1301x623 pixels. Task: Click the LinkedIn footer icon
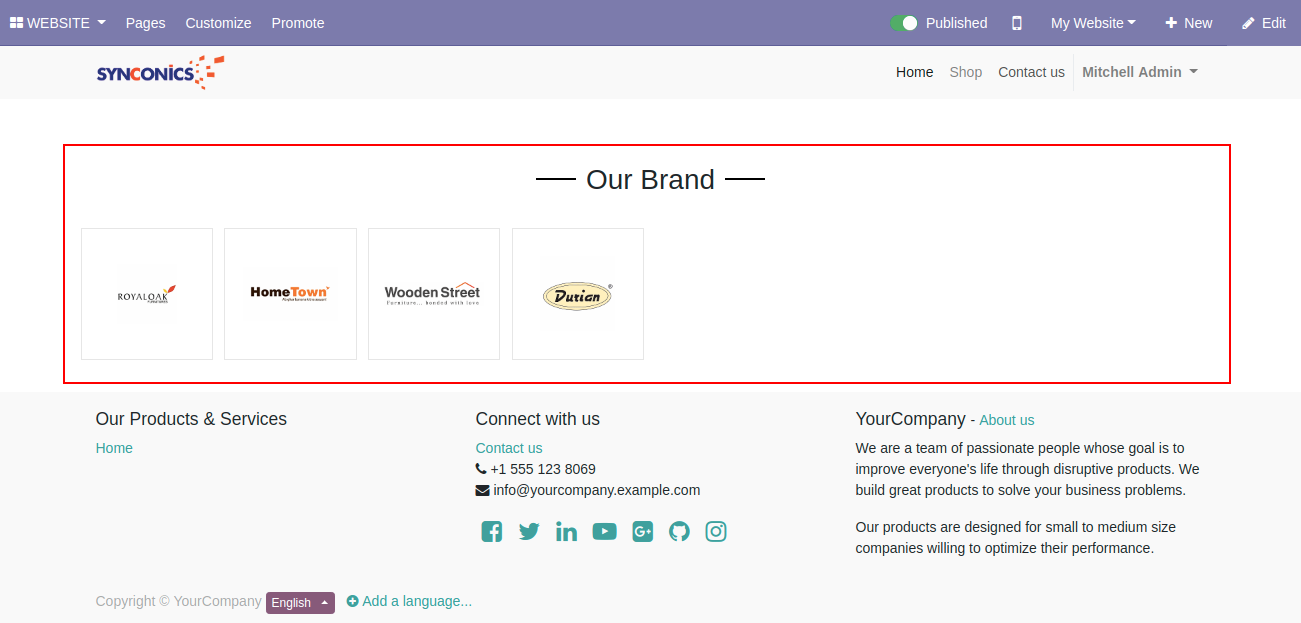566,532
